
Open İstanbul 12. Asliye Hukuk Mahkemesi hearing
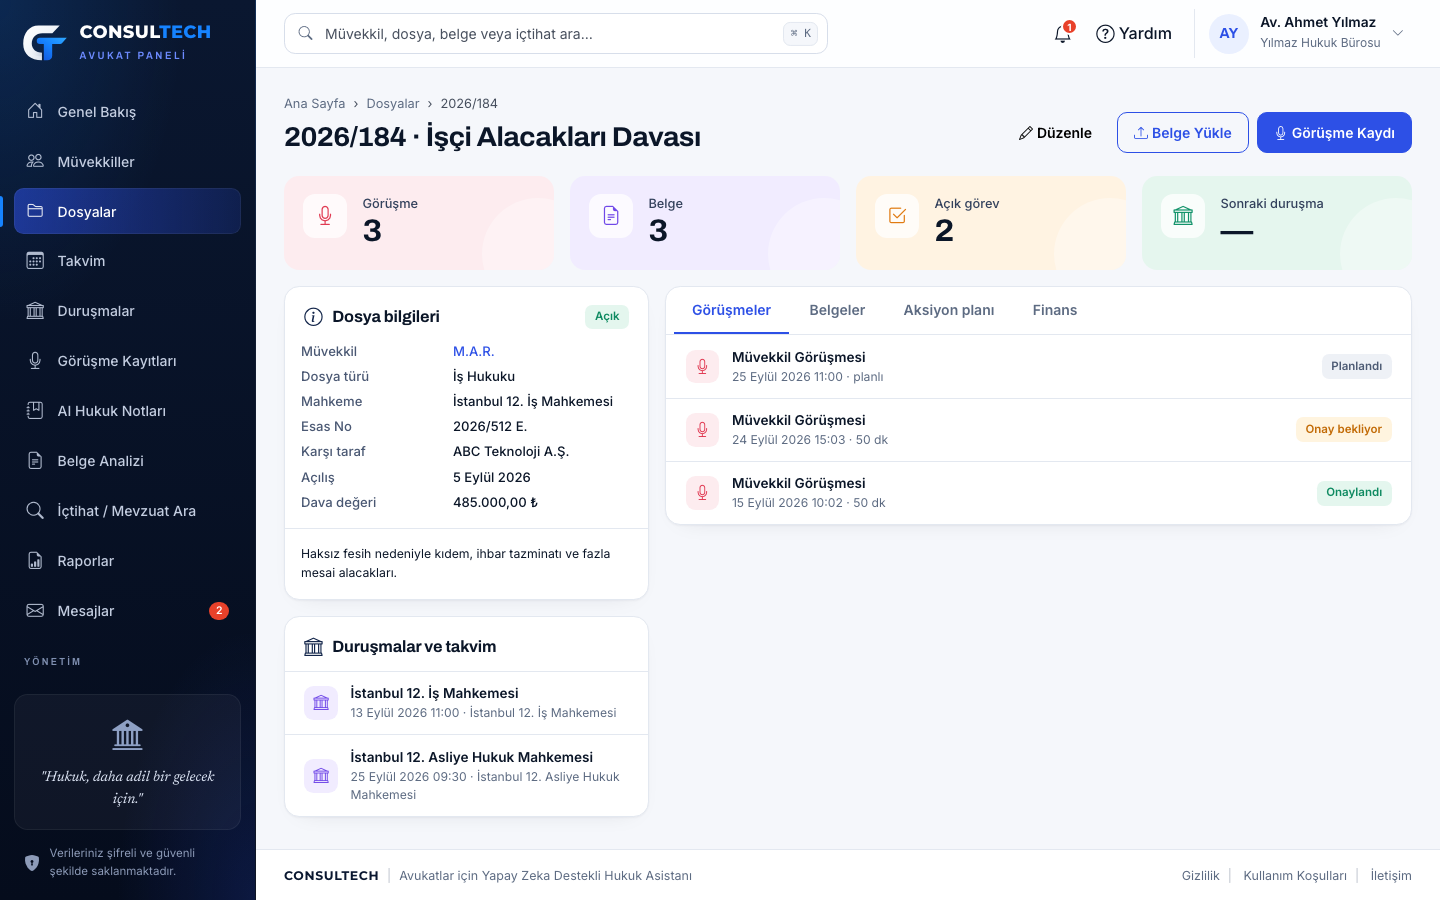(467, 776)
